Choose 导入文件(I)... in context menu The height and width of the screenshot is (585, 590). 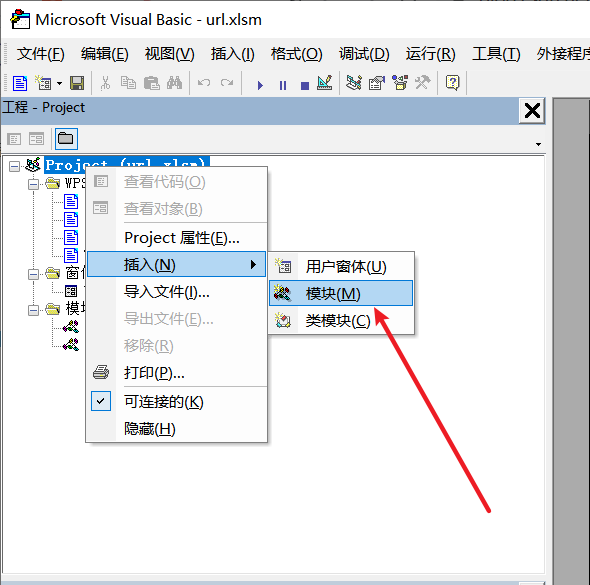[176, 292]
